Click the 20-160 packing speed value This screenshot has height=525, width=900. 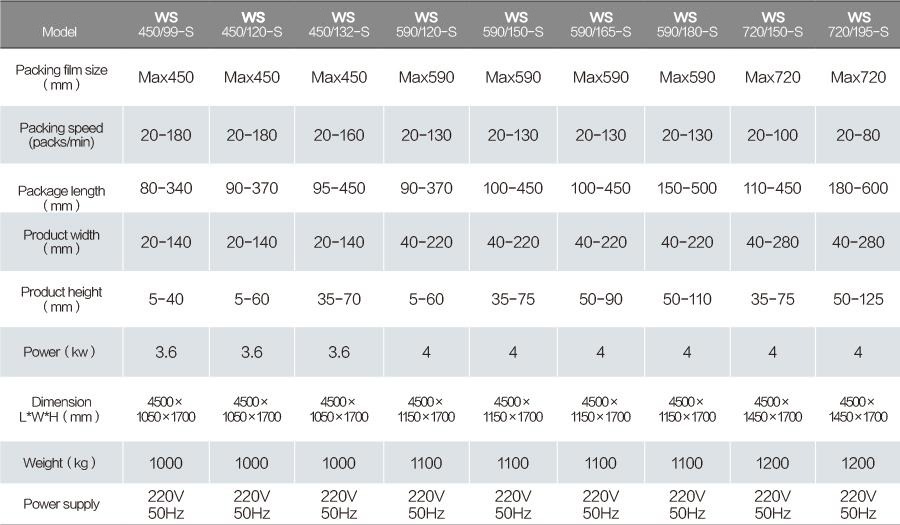[339, 135]
